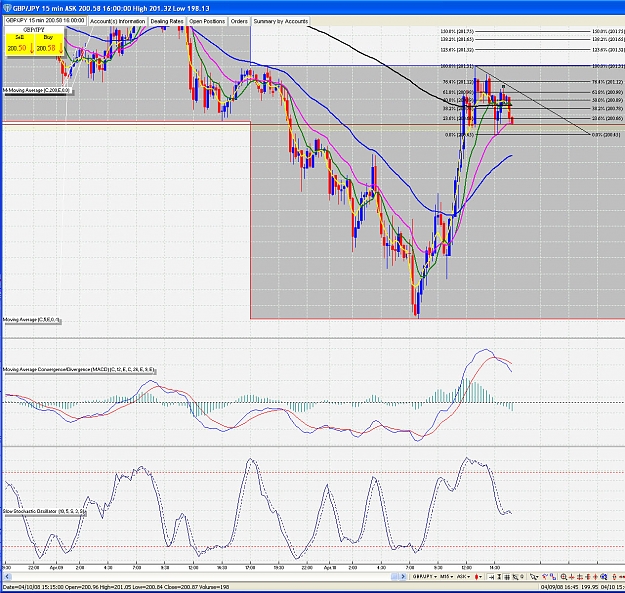Click the 7:00 time axis label under Apr 09
This screenshot has width=625, height=593.
[137, 567]
